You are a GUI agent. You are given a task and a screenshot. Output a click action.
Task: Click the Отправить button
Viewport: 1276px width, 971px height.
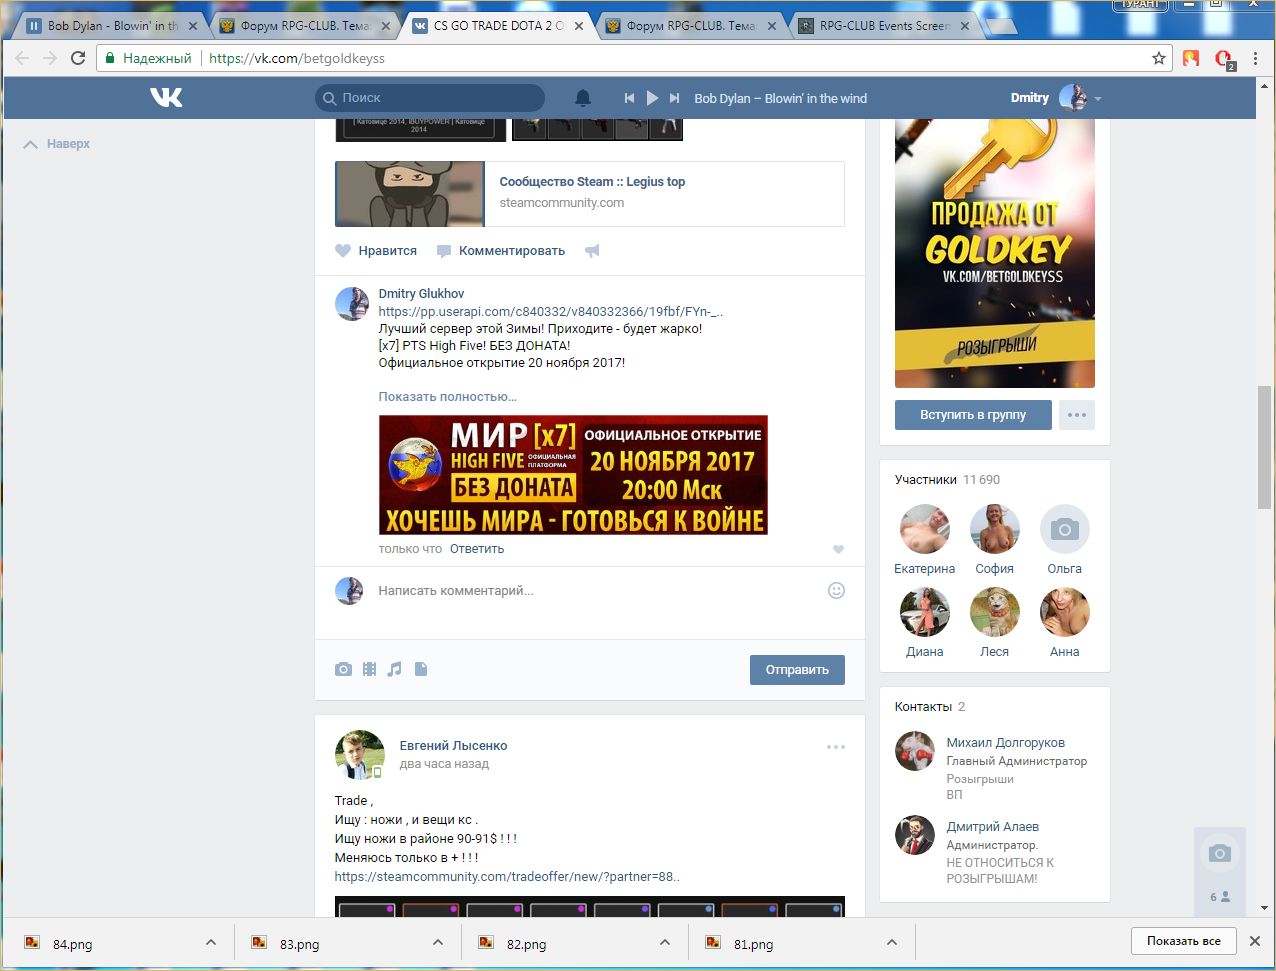[797, 670]
